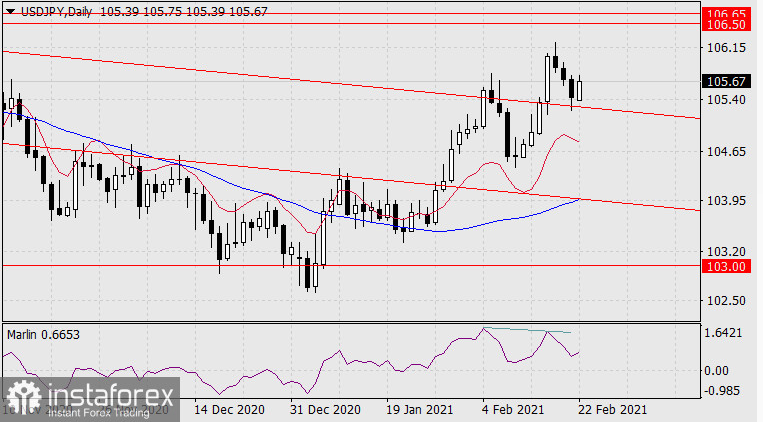Click the 0.00 oscillator scale value
This screenshot has width=763, height=422.
(x=717, y=371)
